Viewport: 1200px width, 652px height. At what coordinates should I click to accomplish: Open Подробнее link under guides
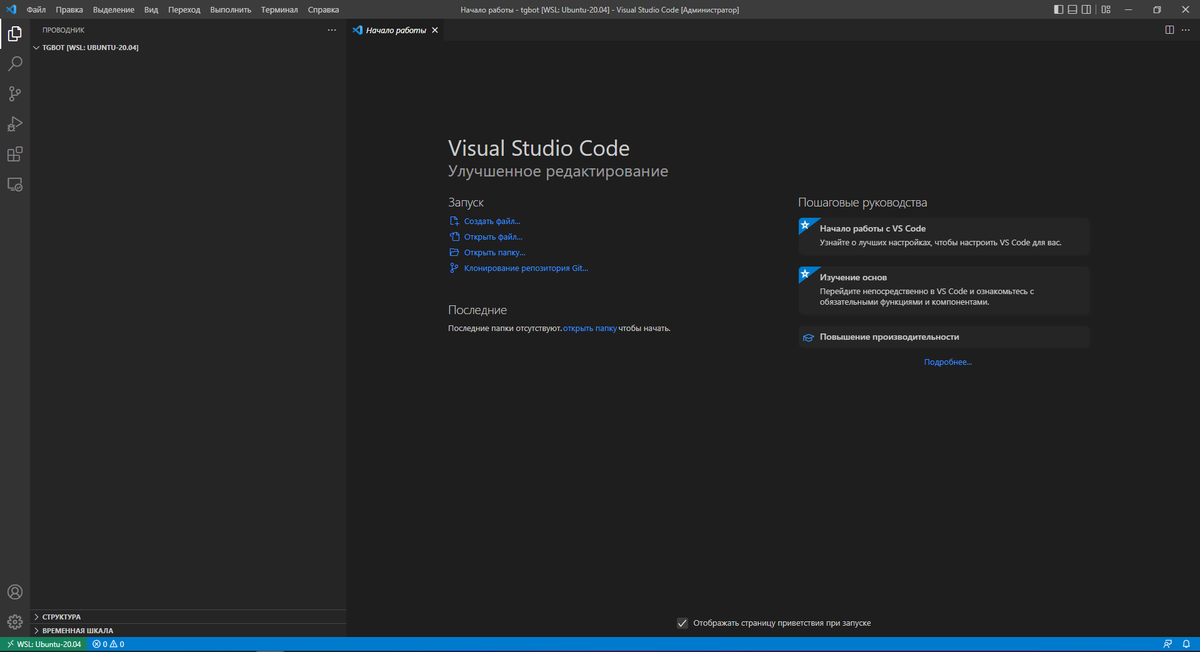pyautogui.click(x=947, y=361)
